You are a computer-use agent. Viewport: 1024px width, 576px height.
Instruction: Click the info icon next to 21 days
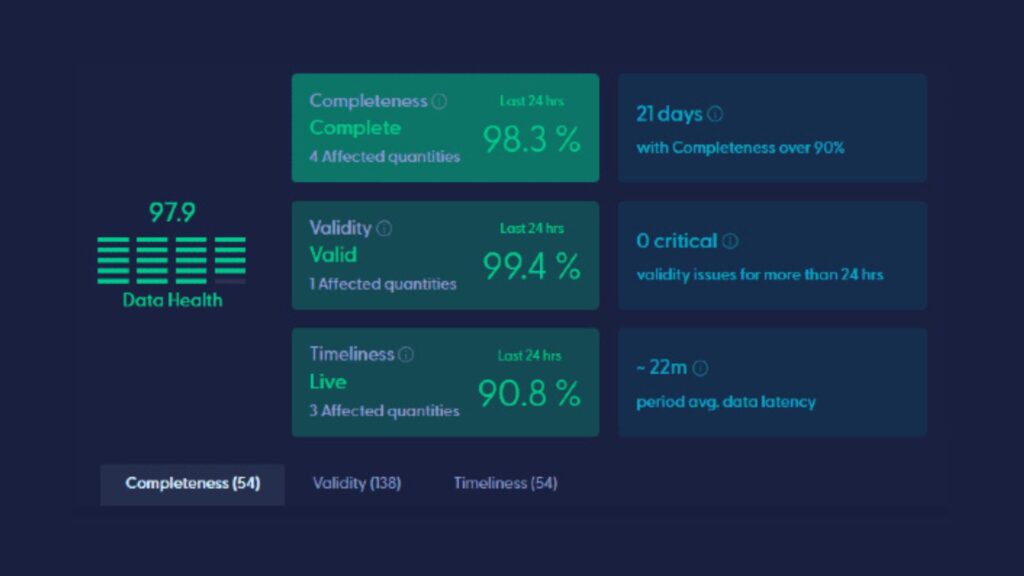coord(715,114)
